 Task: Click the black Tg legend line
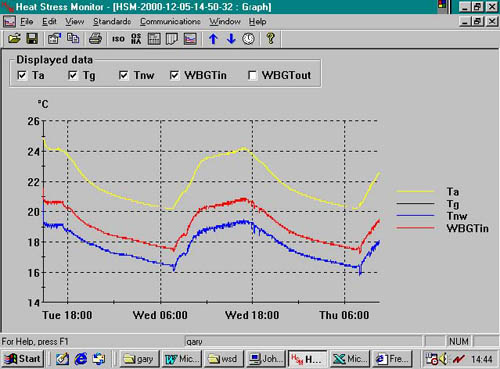[415, 203]
